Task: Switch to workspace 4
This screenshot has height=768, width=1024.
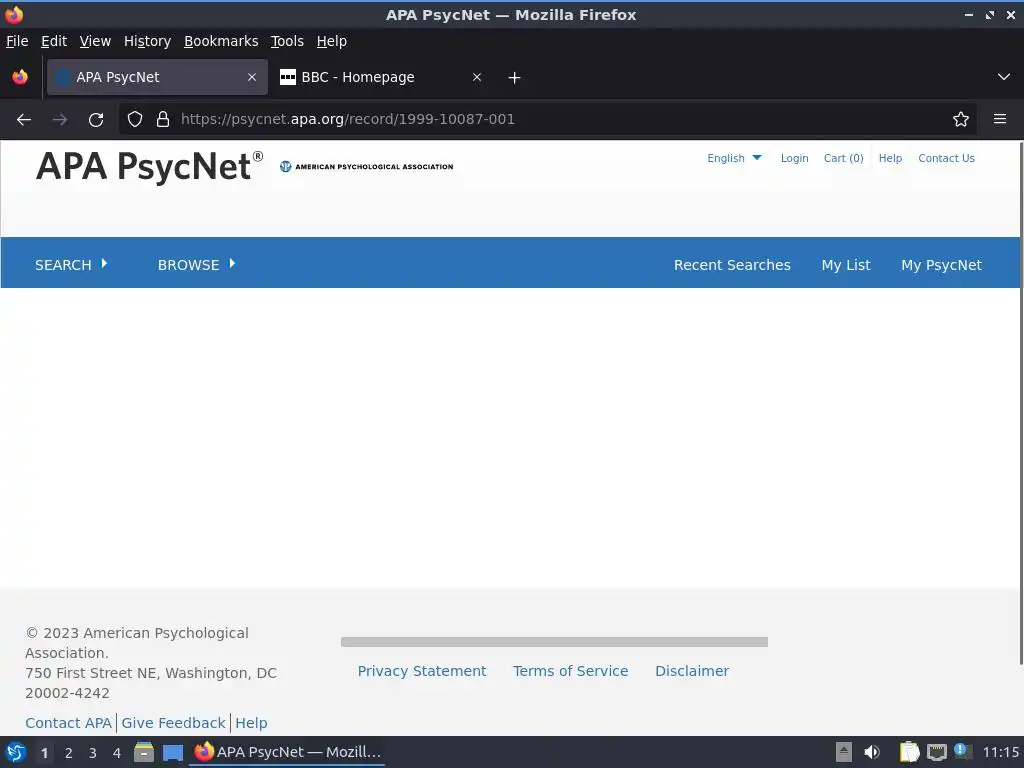Action: tap(117, 753)
